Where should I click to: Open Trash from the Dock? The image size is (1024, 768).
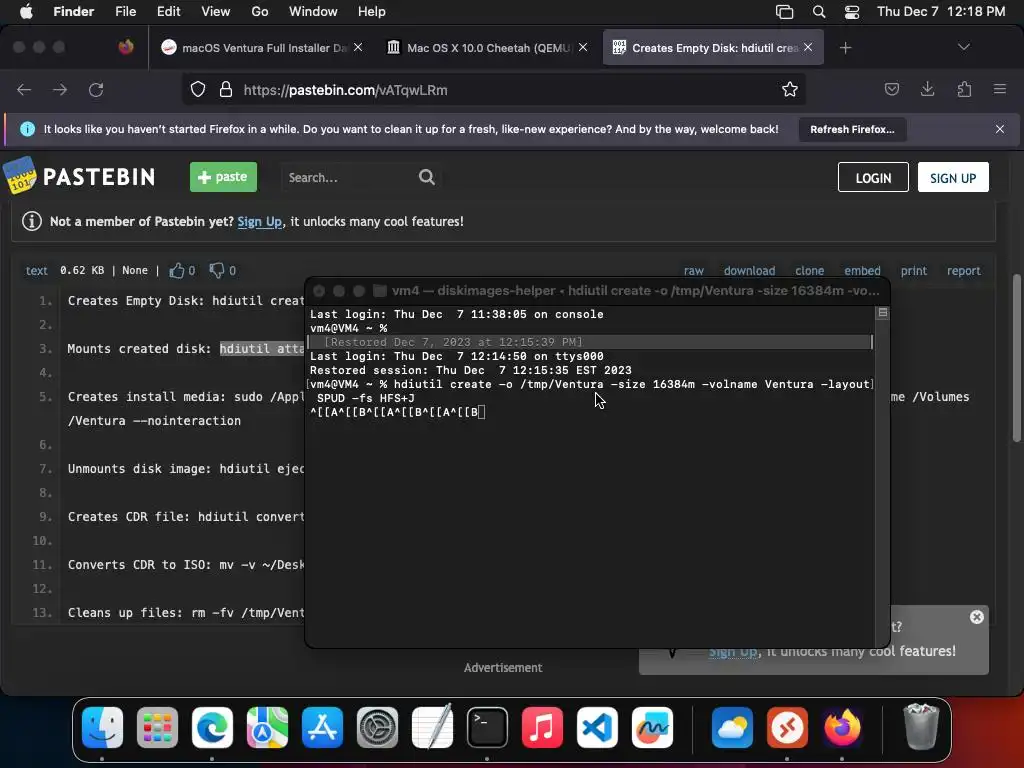tap(921, 726)
